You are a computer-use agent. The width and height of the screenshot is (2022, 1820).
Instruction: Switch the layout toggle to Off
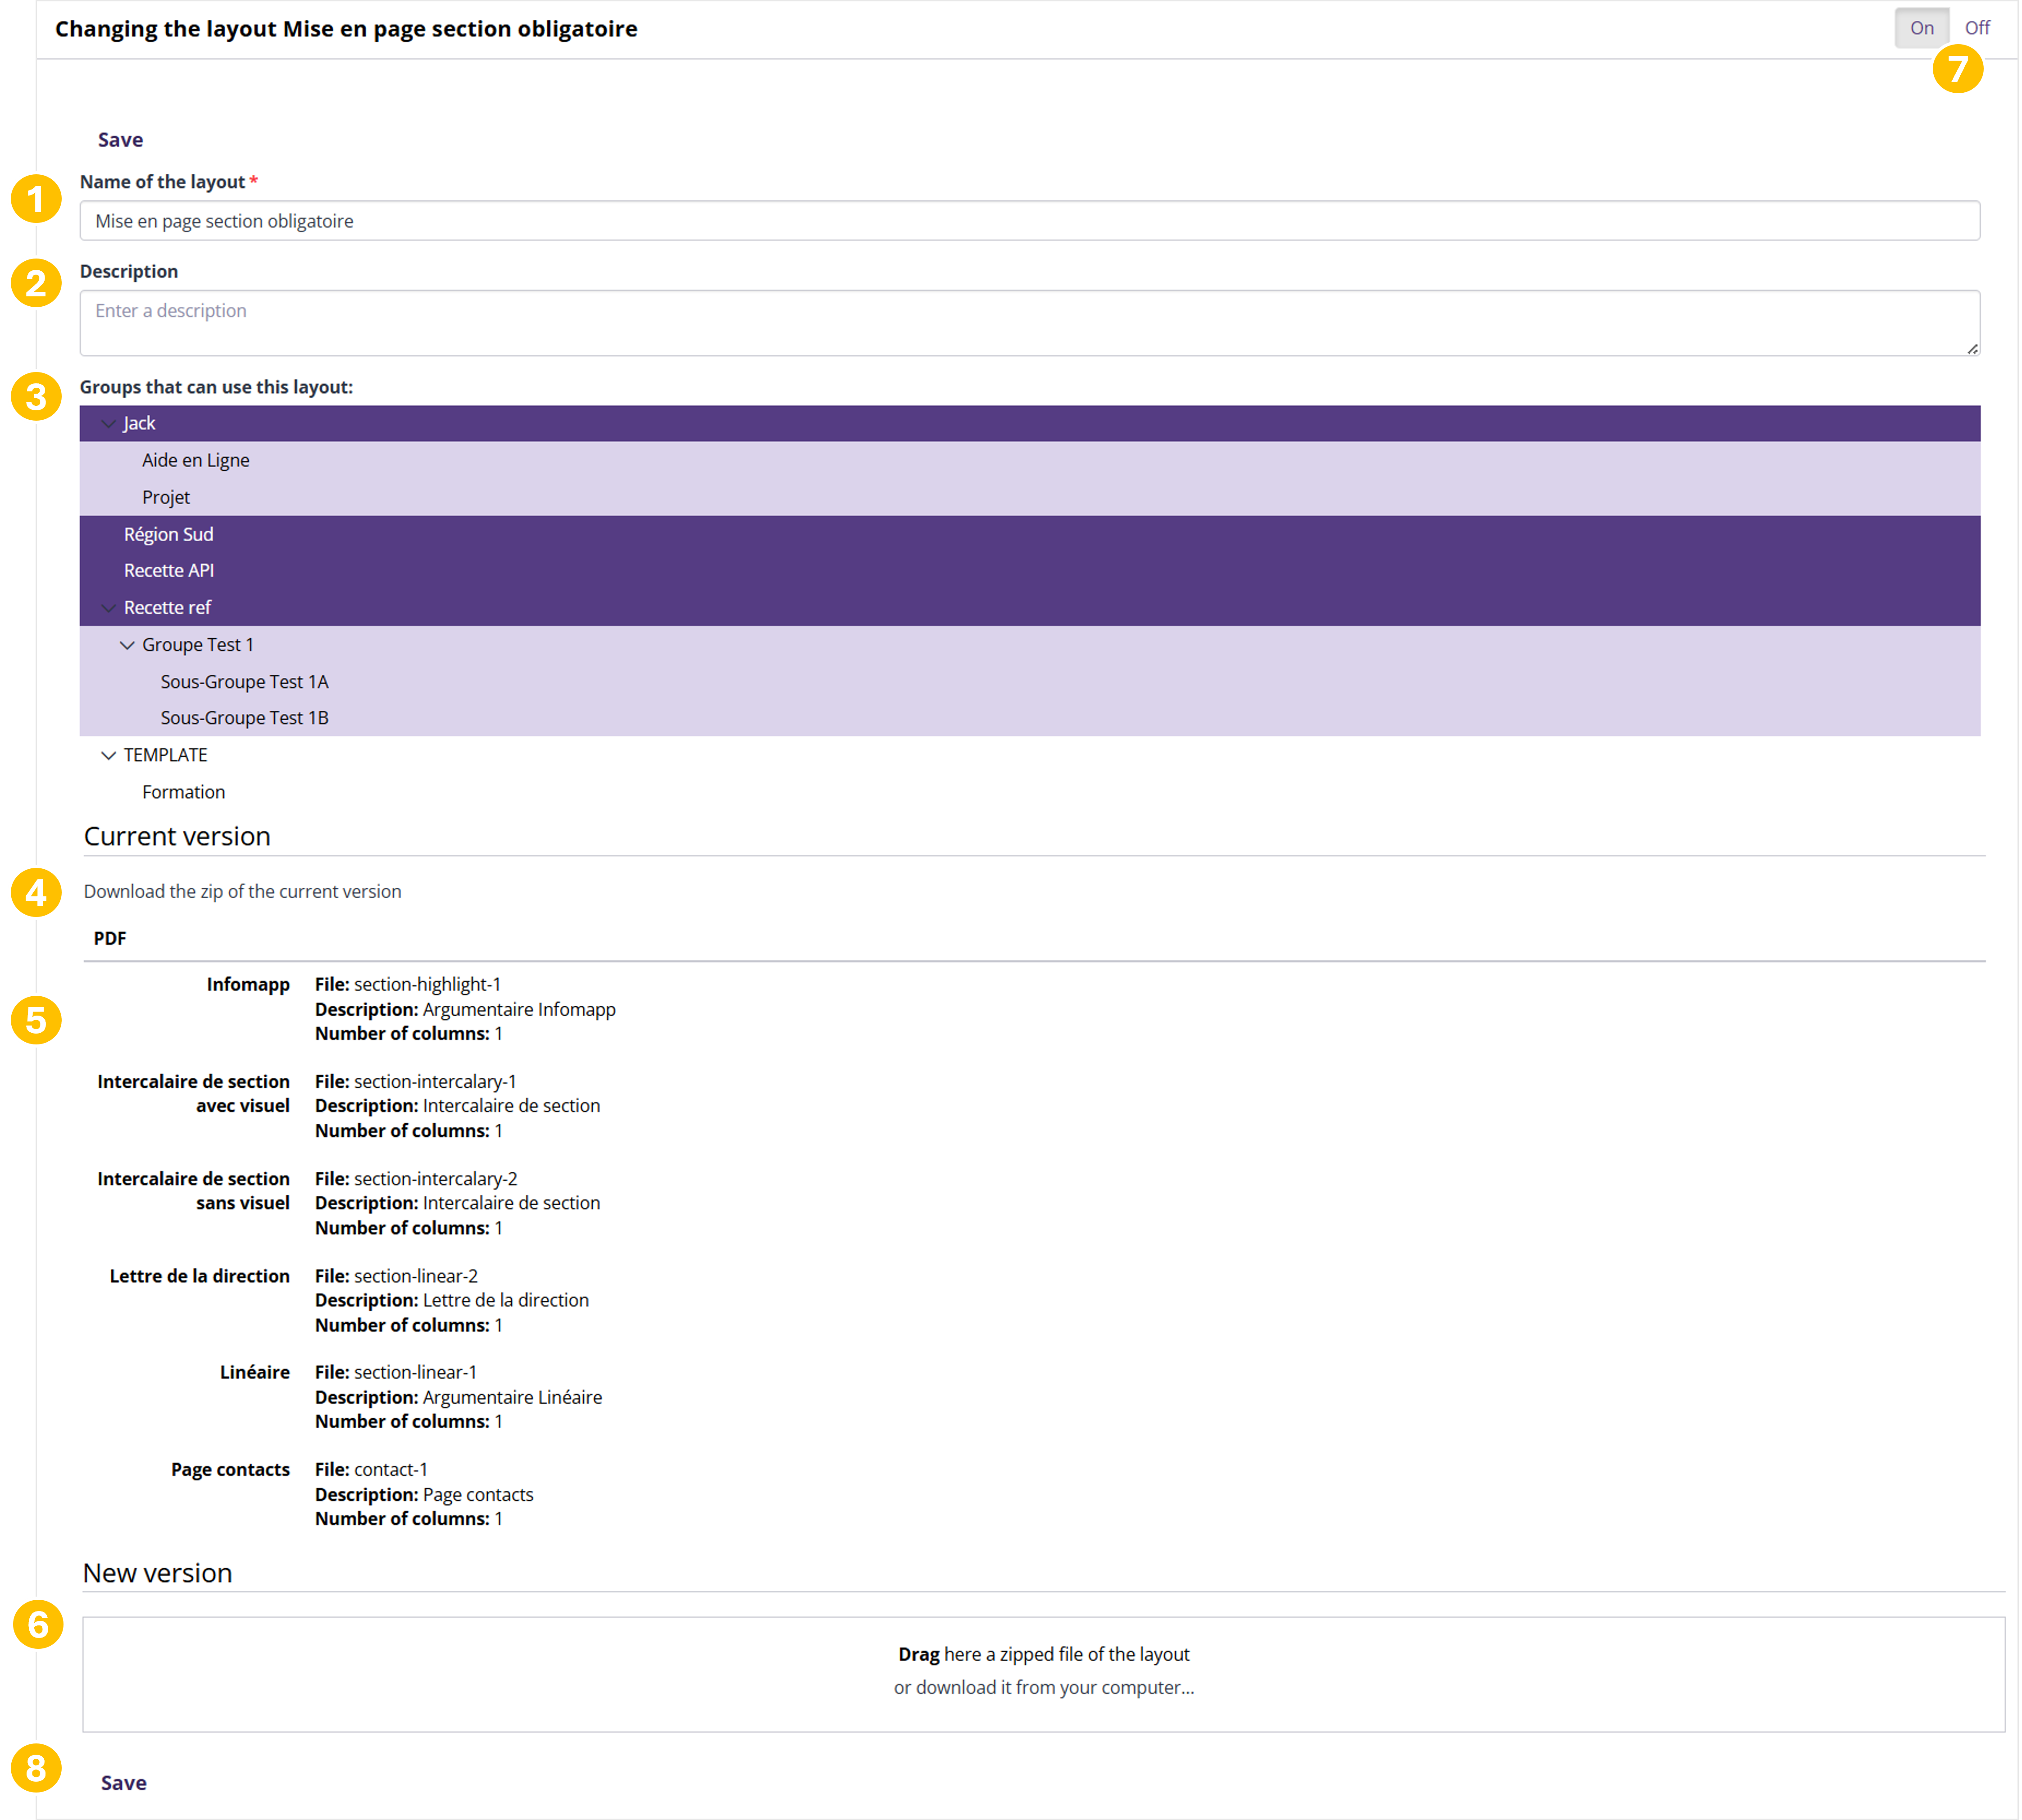1977,28
